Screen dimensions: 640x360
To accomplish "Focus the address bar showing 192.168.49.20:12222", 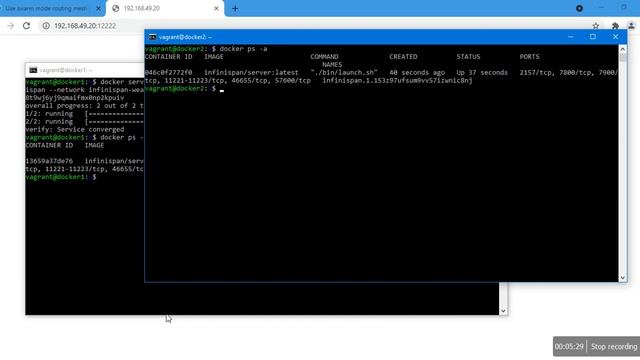I will [x=85, y=26].
